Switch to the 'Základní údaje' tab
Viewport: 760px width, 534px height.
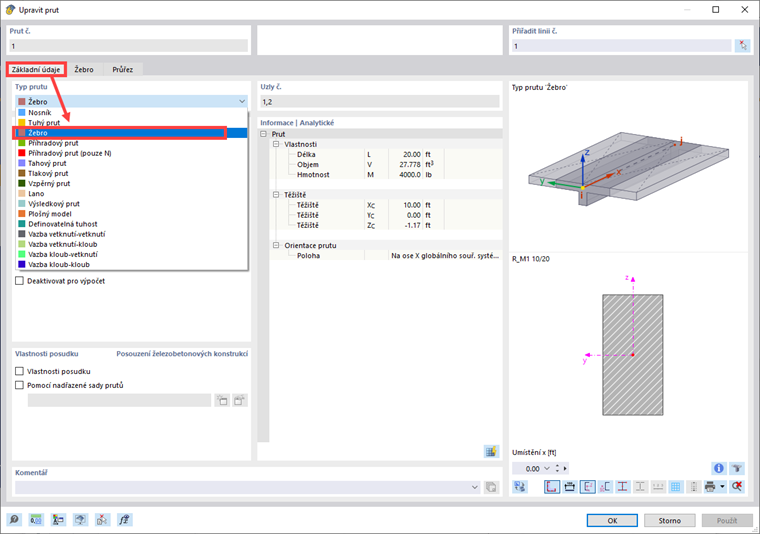point(36,69)
